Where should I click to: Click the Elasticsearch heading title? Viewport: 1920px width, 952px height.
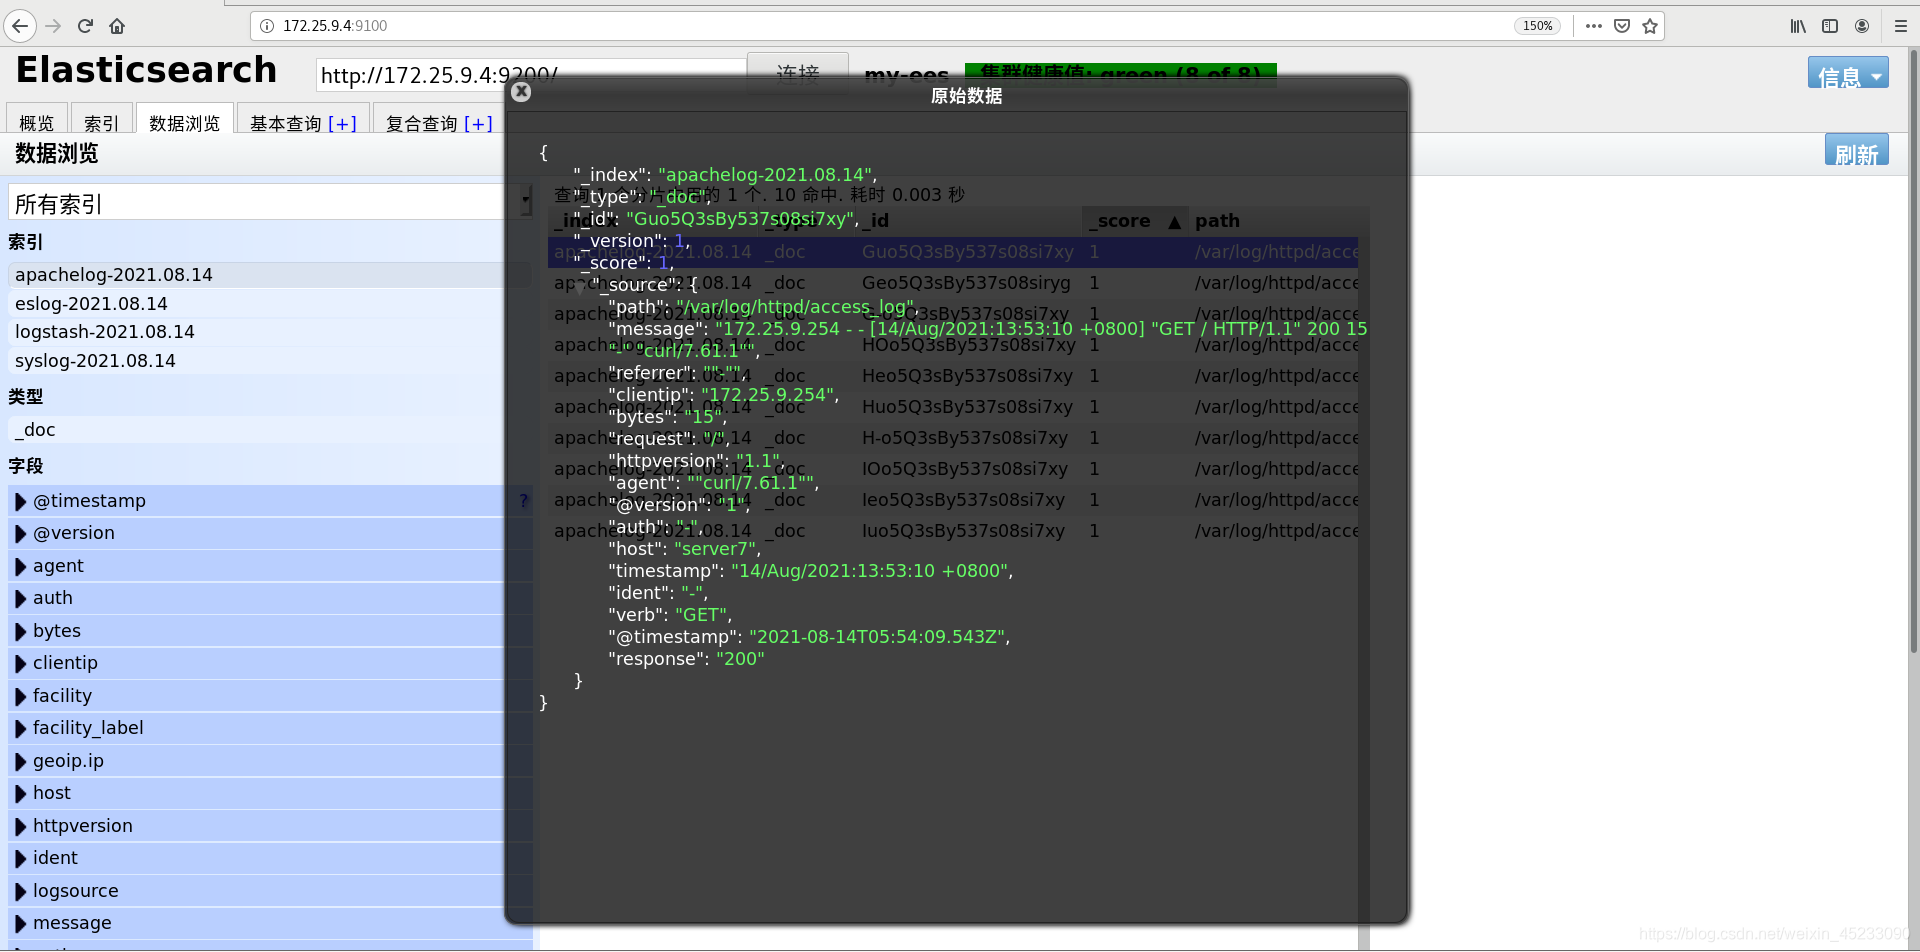tap(146, 70)
